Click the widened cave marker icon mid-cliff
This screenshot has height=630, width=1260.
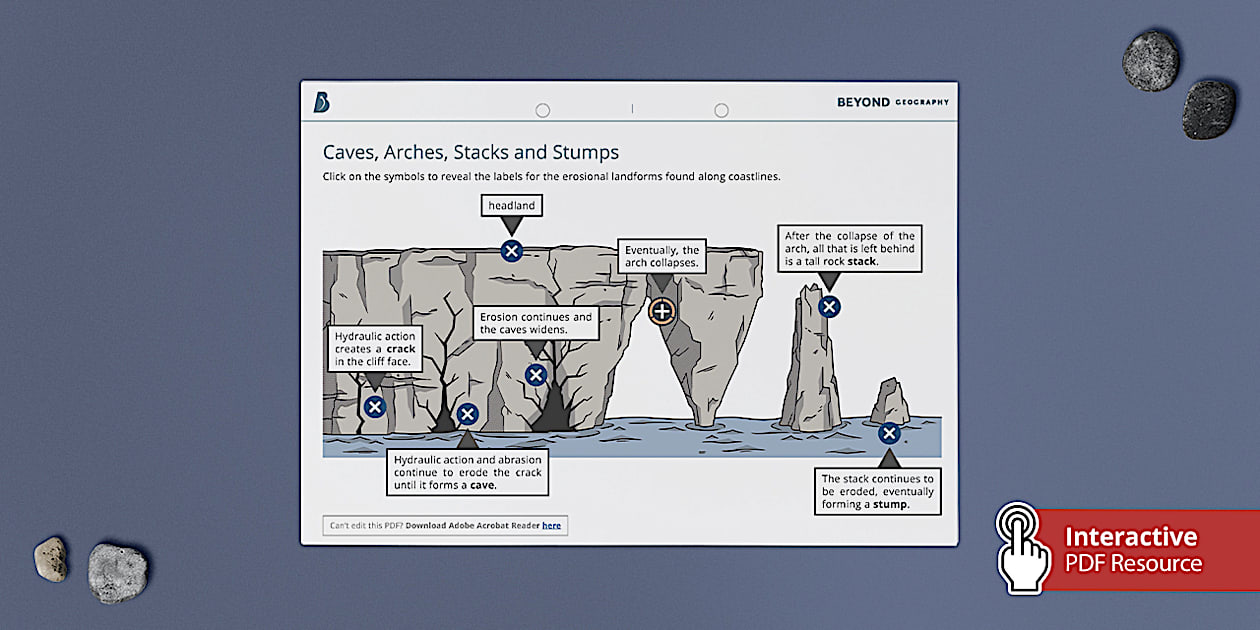(535, 374)
